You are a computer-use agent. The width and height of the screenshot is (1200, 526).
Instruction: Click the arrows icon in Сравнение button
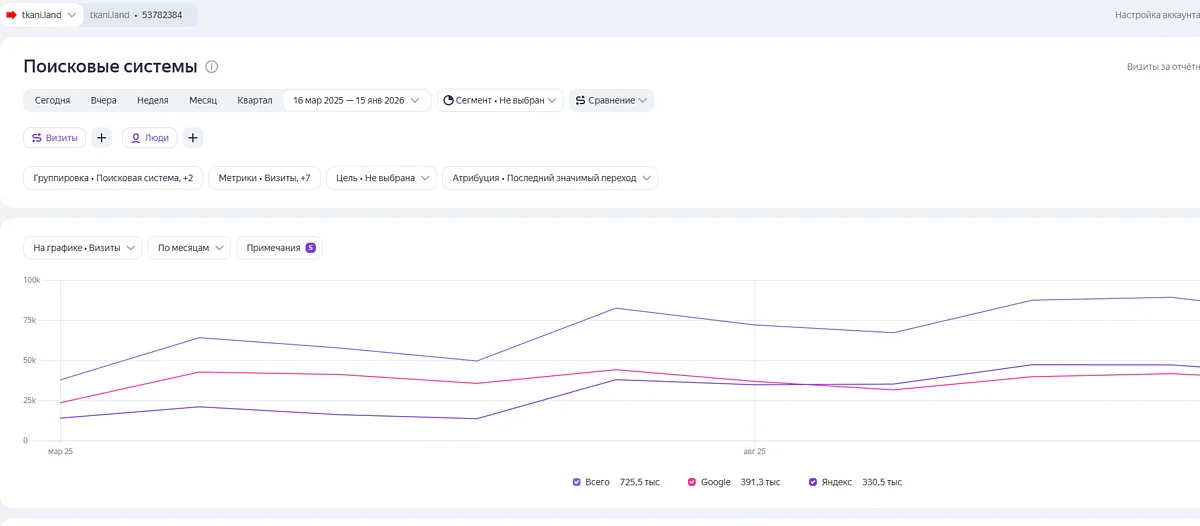click(x=580, y=100)
